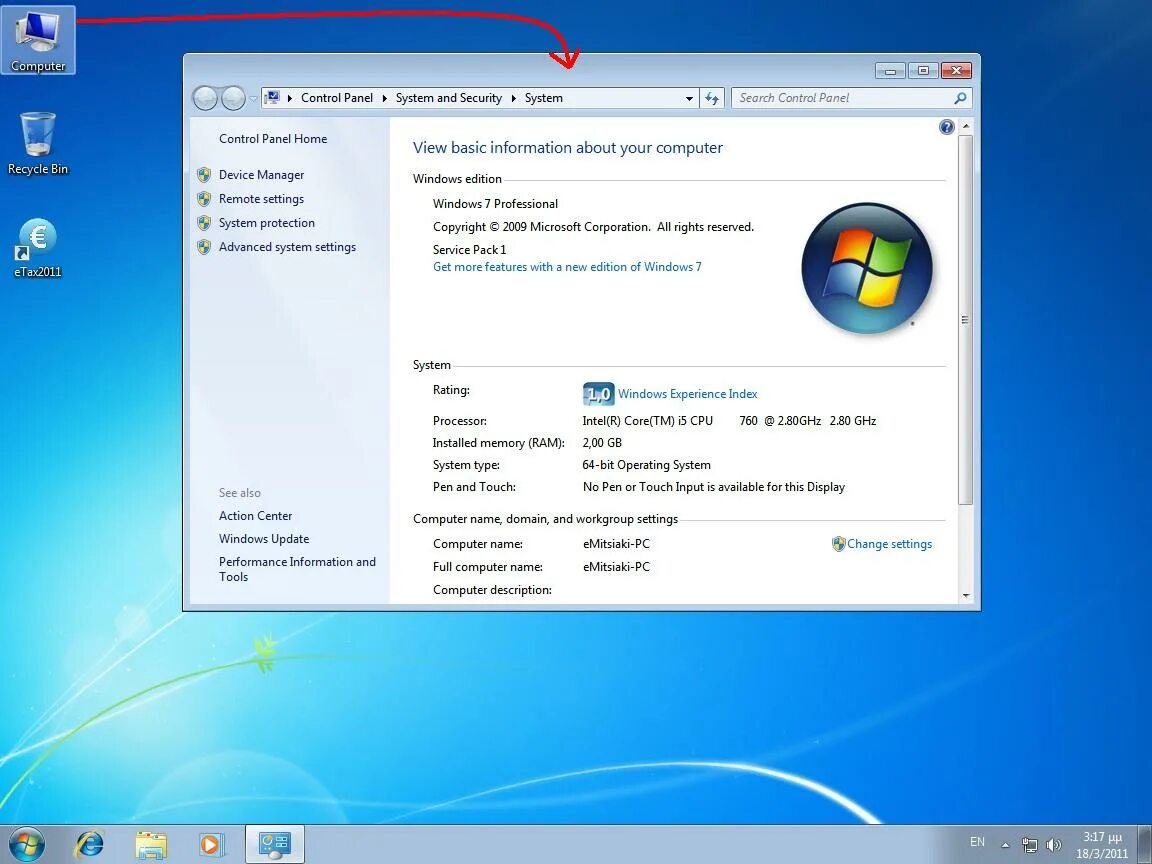Click the address bar refresh button

click(x=712, y=98)
